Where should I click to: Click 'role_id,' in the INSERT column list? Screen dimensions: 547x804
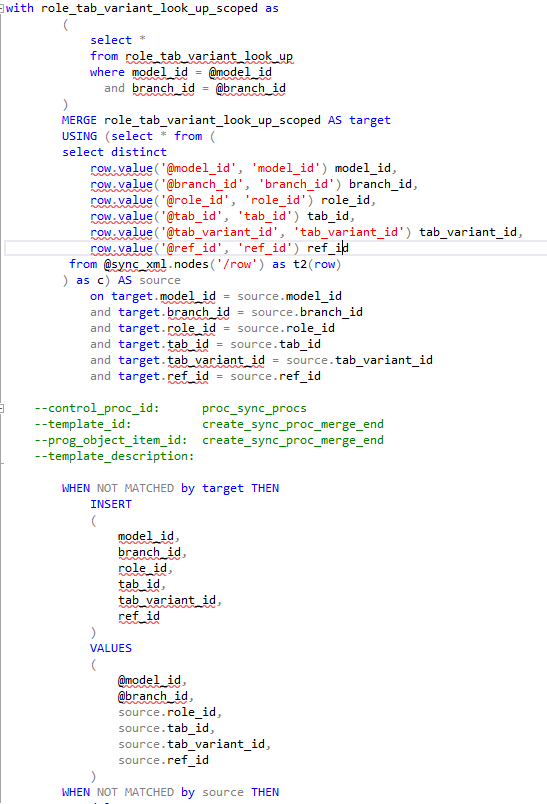[x=145, y=568]
